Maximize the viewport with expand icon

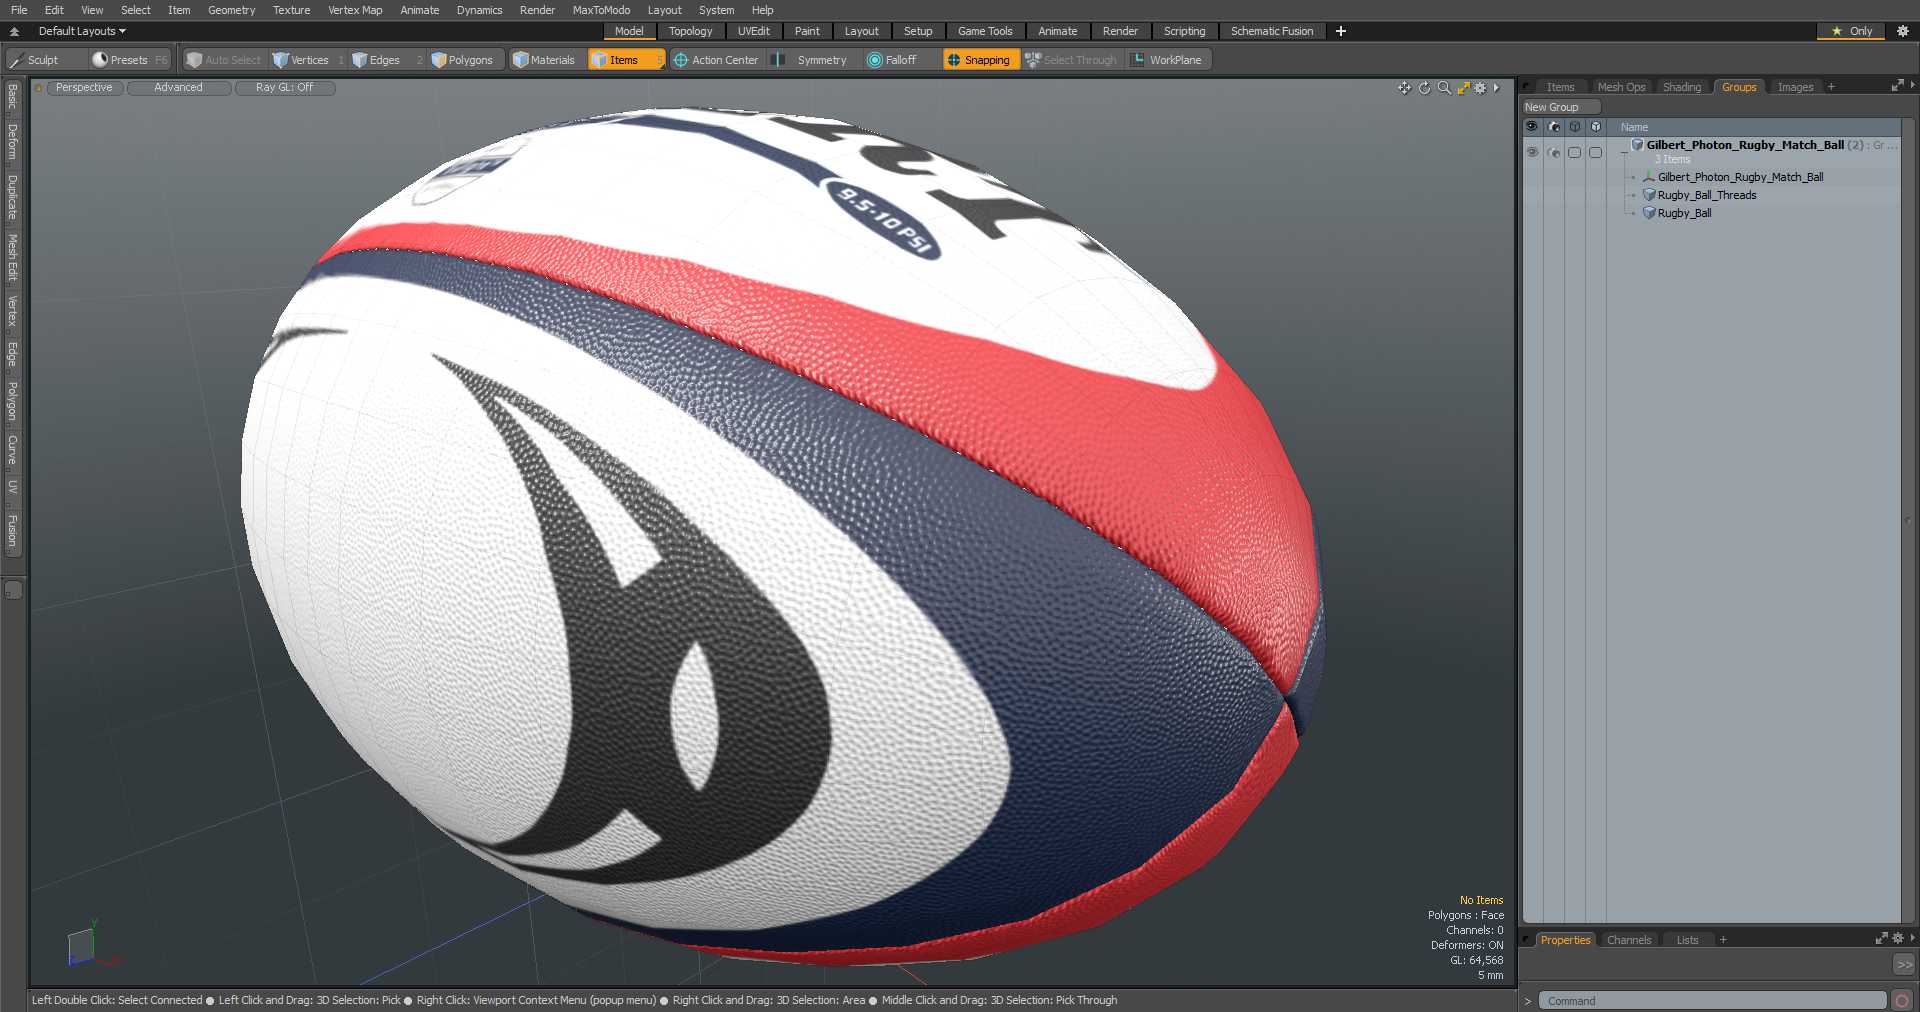click(1463, 88)
